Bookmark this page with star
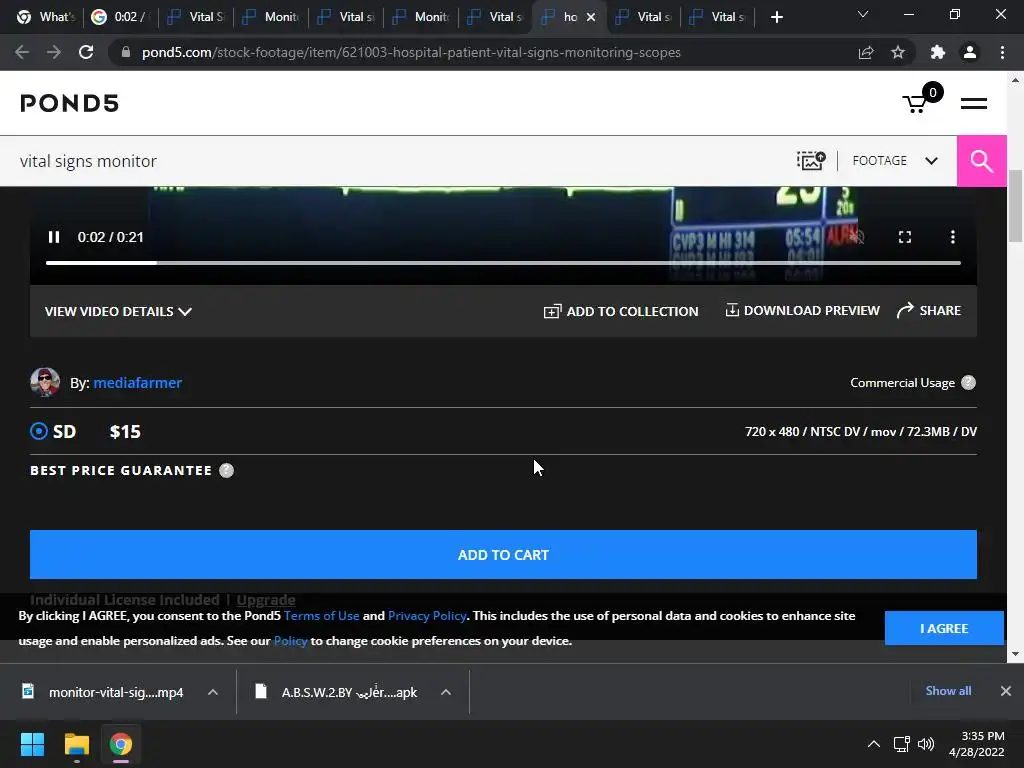The width and height of the screenshot is (1024, 768). click(x=898, y=52)
